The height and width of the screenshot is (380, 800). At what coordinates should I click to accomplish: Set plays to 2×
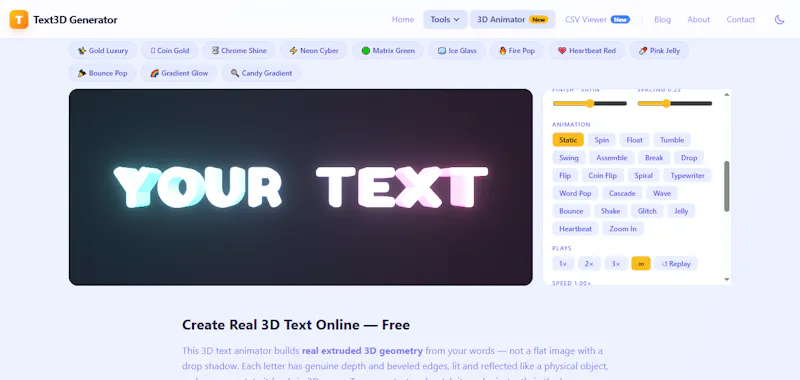(589, 264)
